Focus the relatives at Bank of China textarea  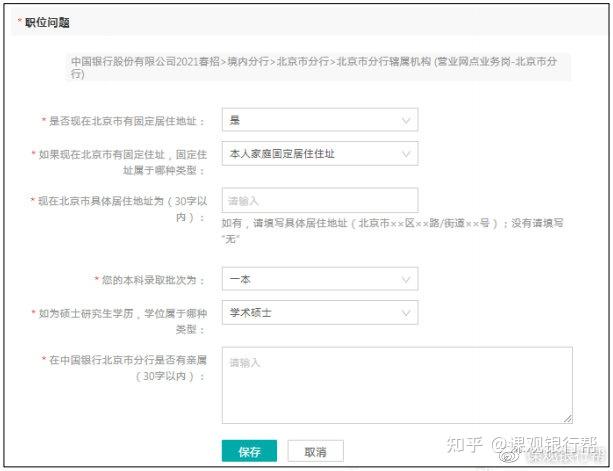tap(397, 385)
